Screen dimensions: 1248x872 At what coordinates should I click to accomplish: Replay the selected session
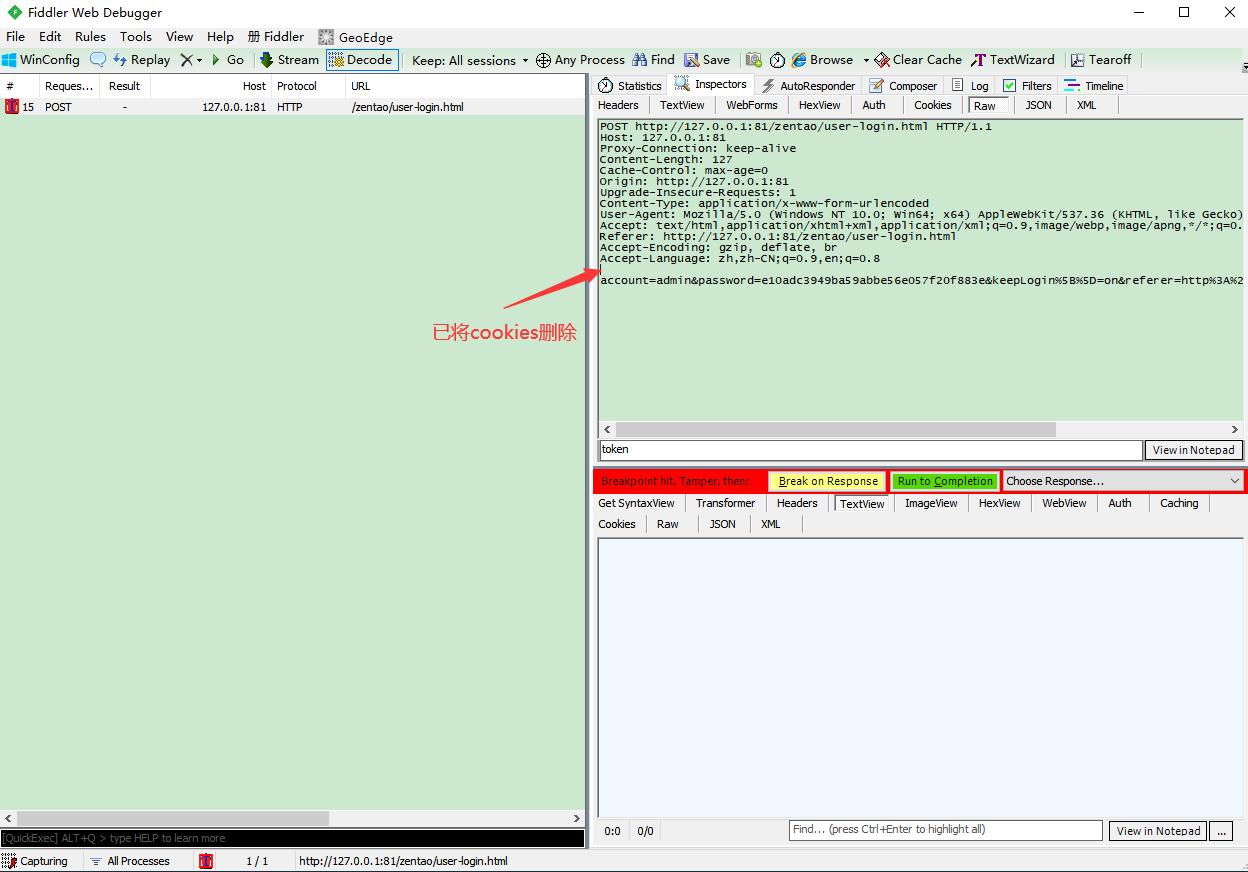pos(141,60)
